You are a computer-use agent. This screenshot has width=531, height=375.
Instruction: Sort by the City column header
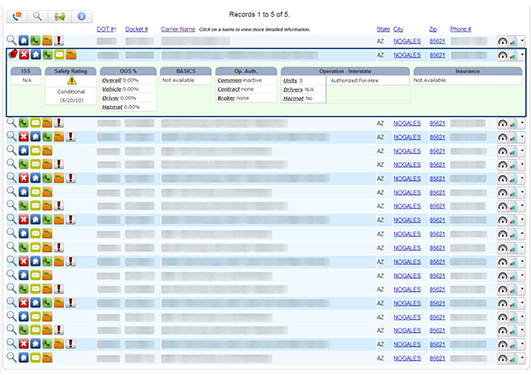[x=398, y=29]
